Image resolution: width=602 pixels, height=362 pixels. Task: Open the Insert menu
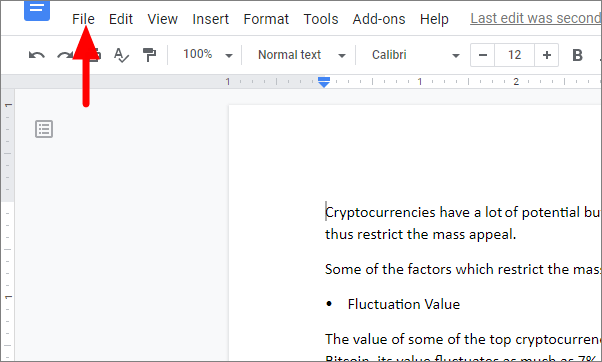[x=210, y=19]
